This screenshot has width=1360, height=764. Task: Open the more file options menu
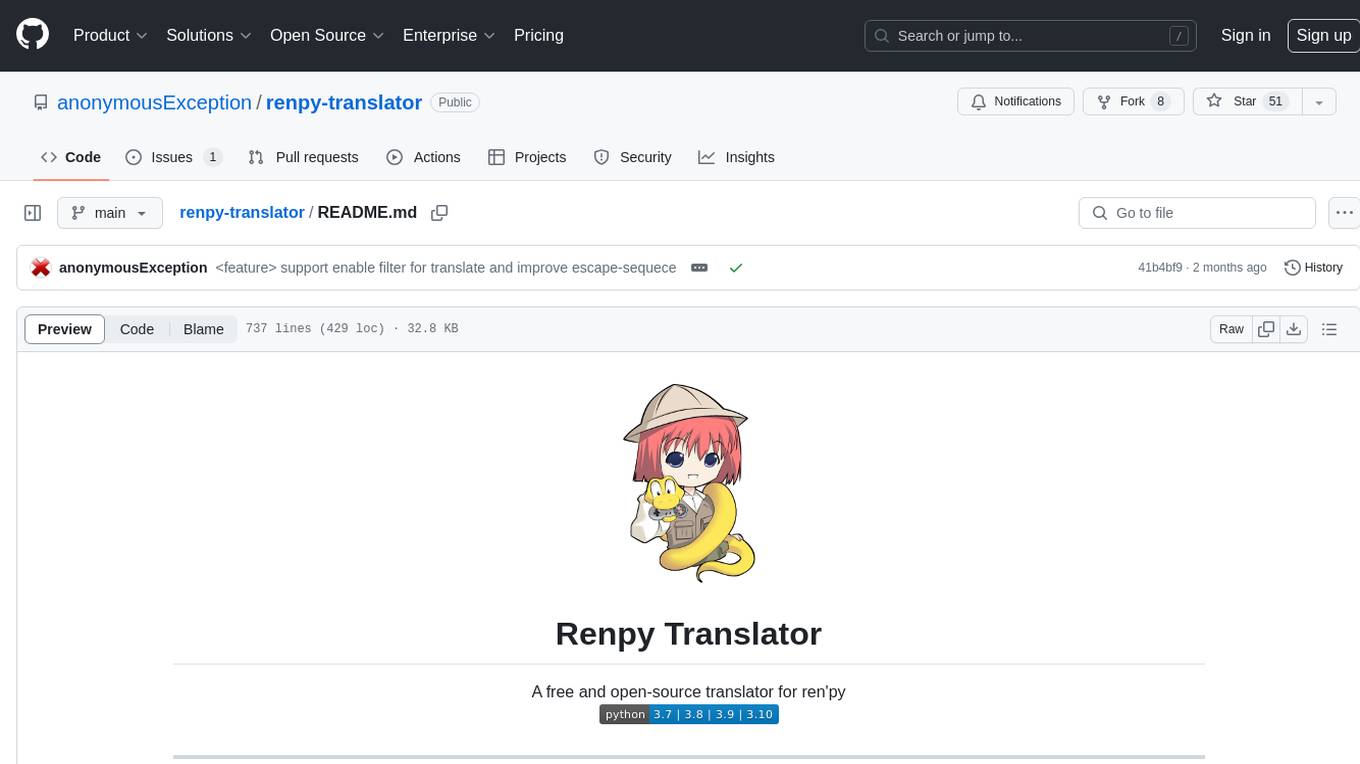[1345, 213]
